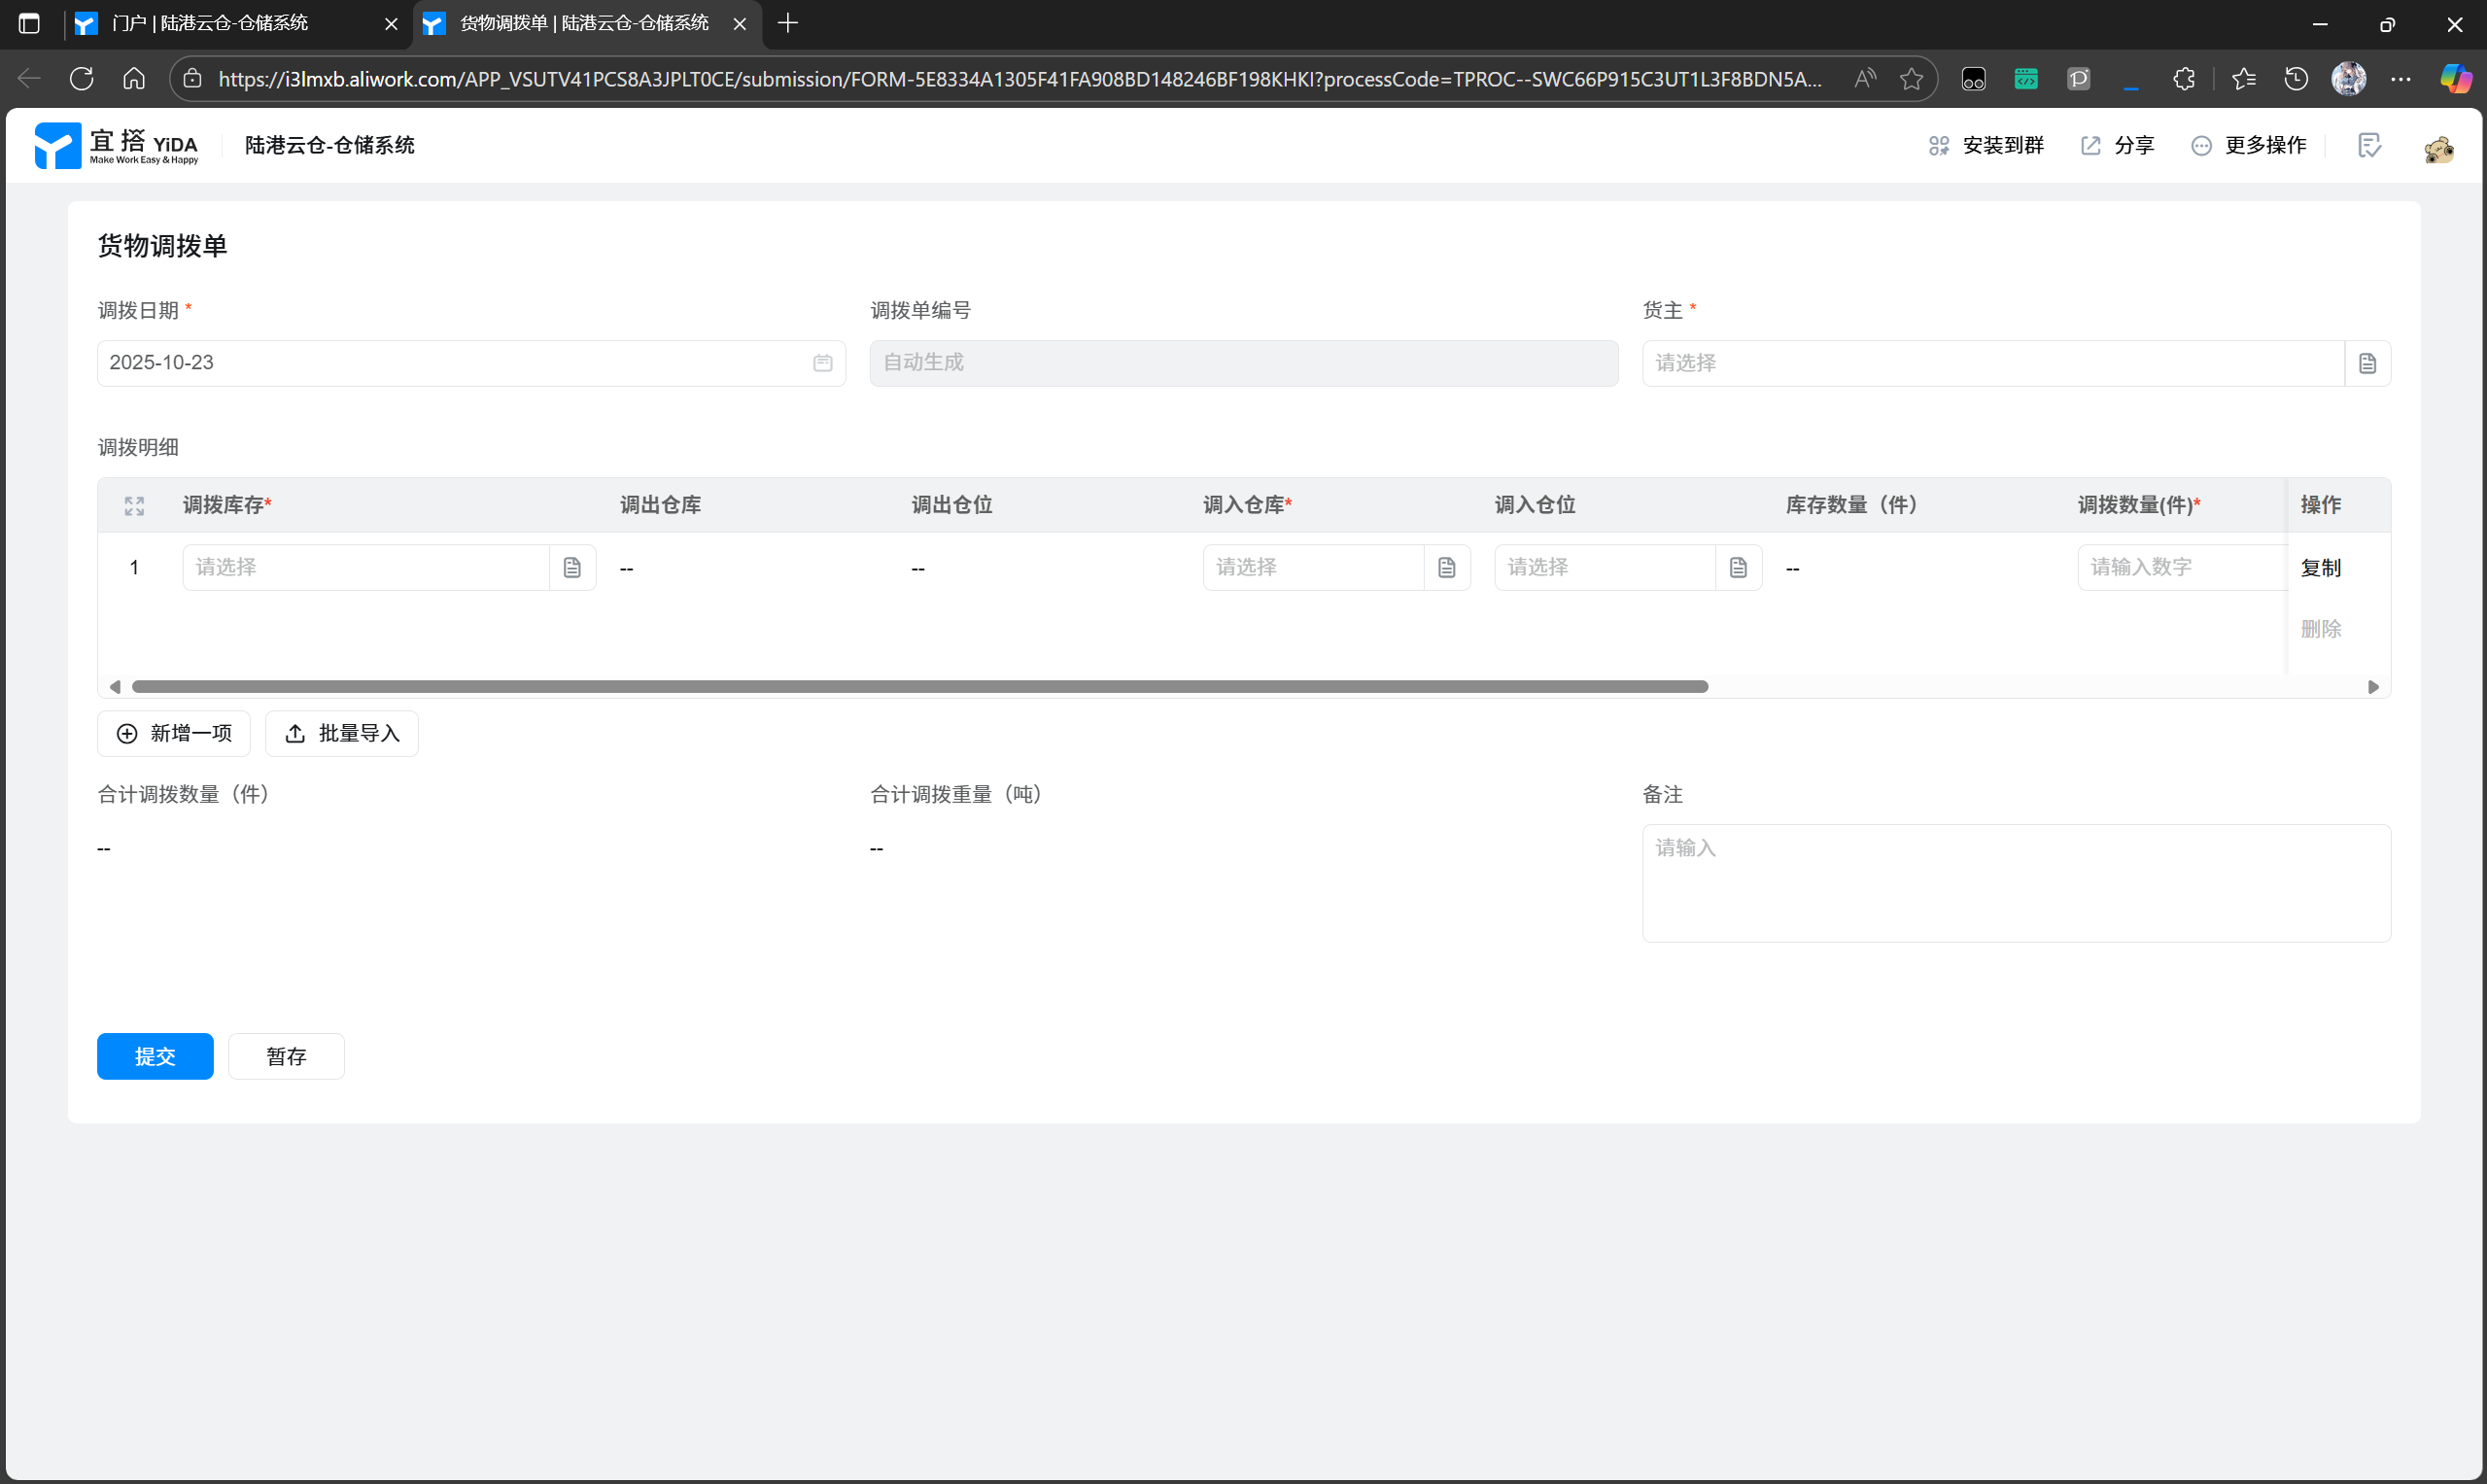Click the task list icon in header
The height and width of the screenshot is (1484, 2487).
[x=2369, y=146]
